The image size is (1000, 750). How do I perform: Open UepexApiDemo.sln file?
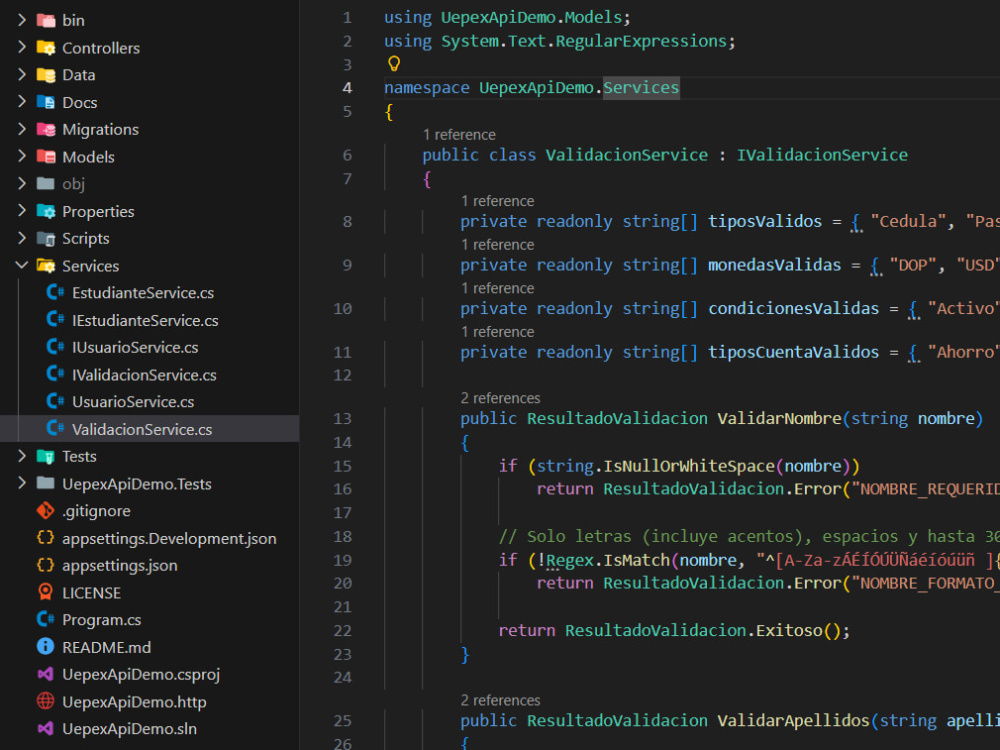click(129, 729)
